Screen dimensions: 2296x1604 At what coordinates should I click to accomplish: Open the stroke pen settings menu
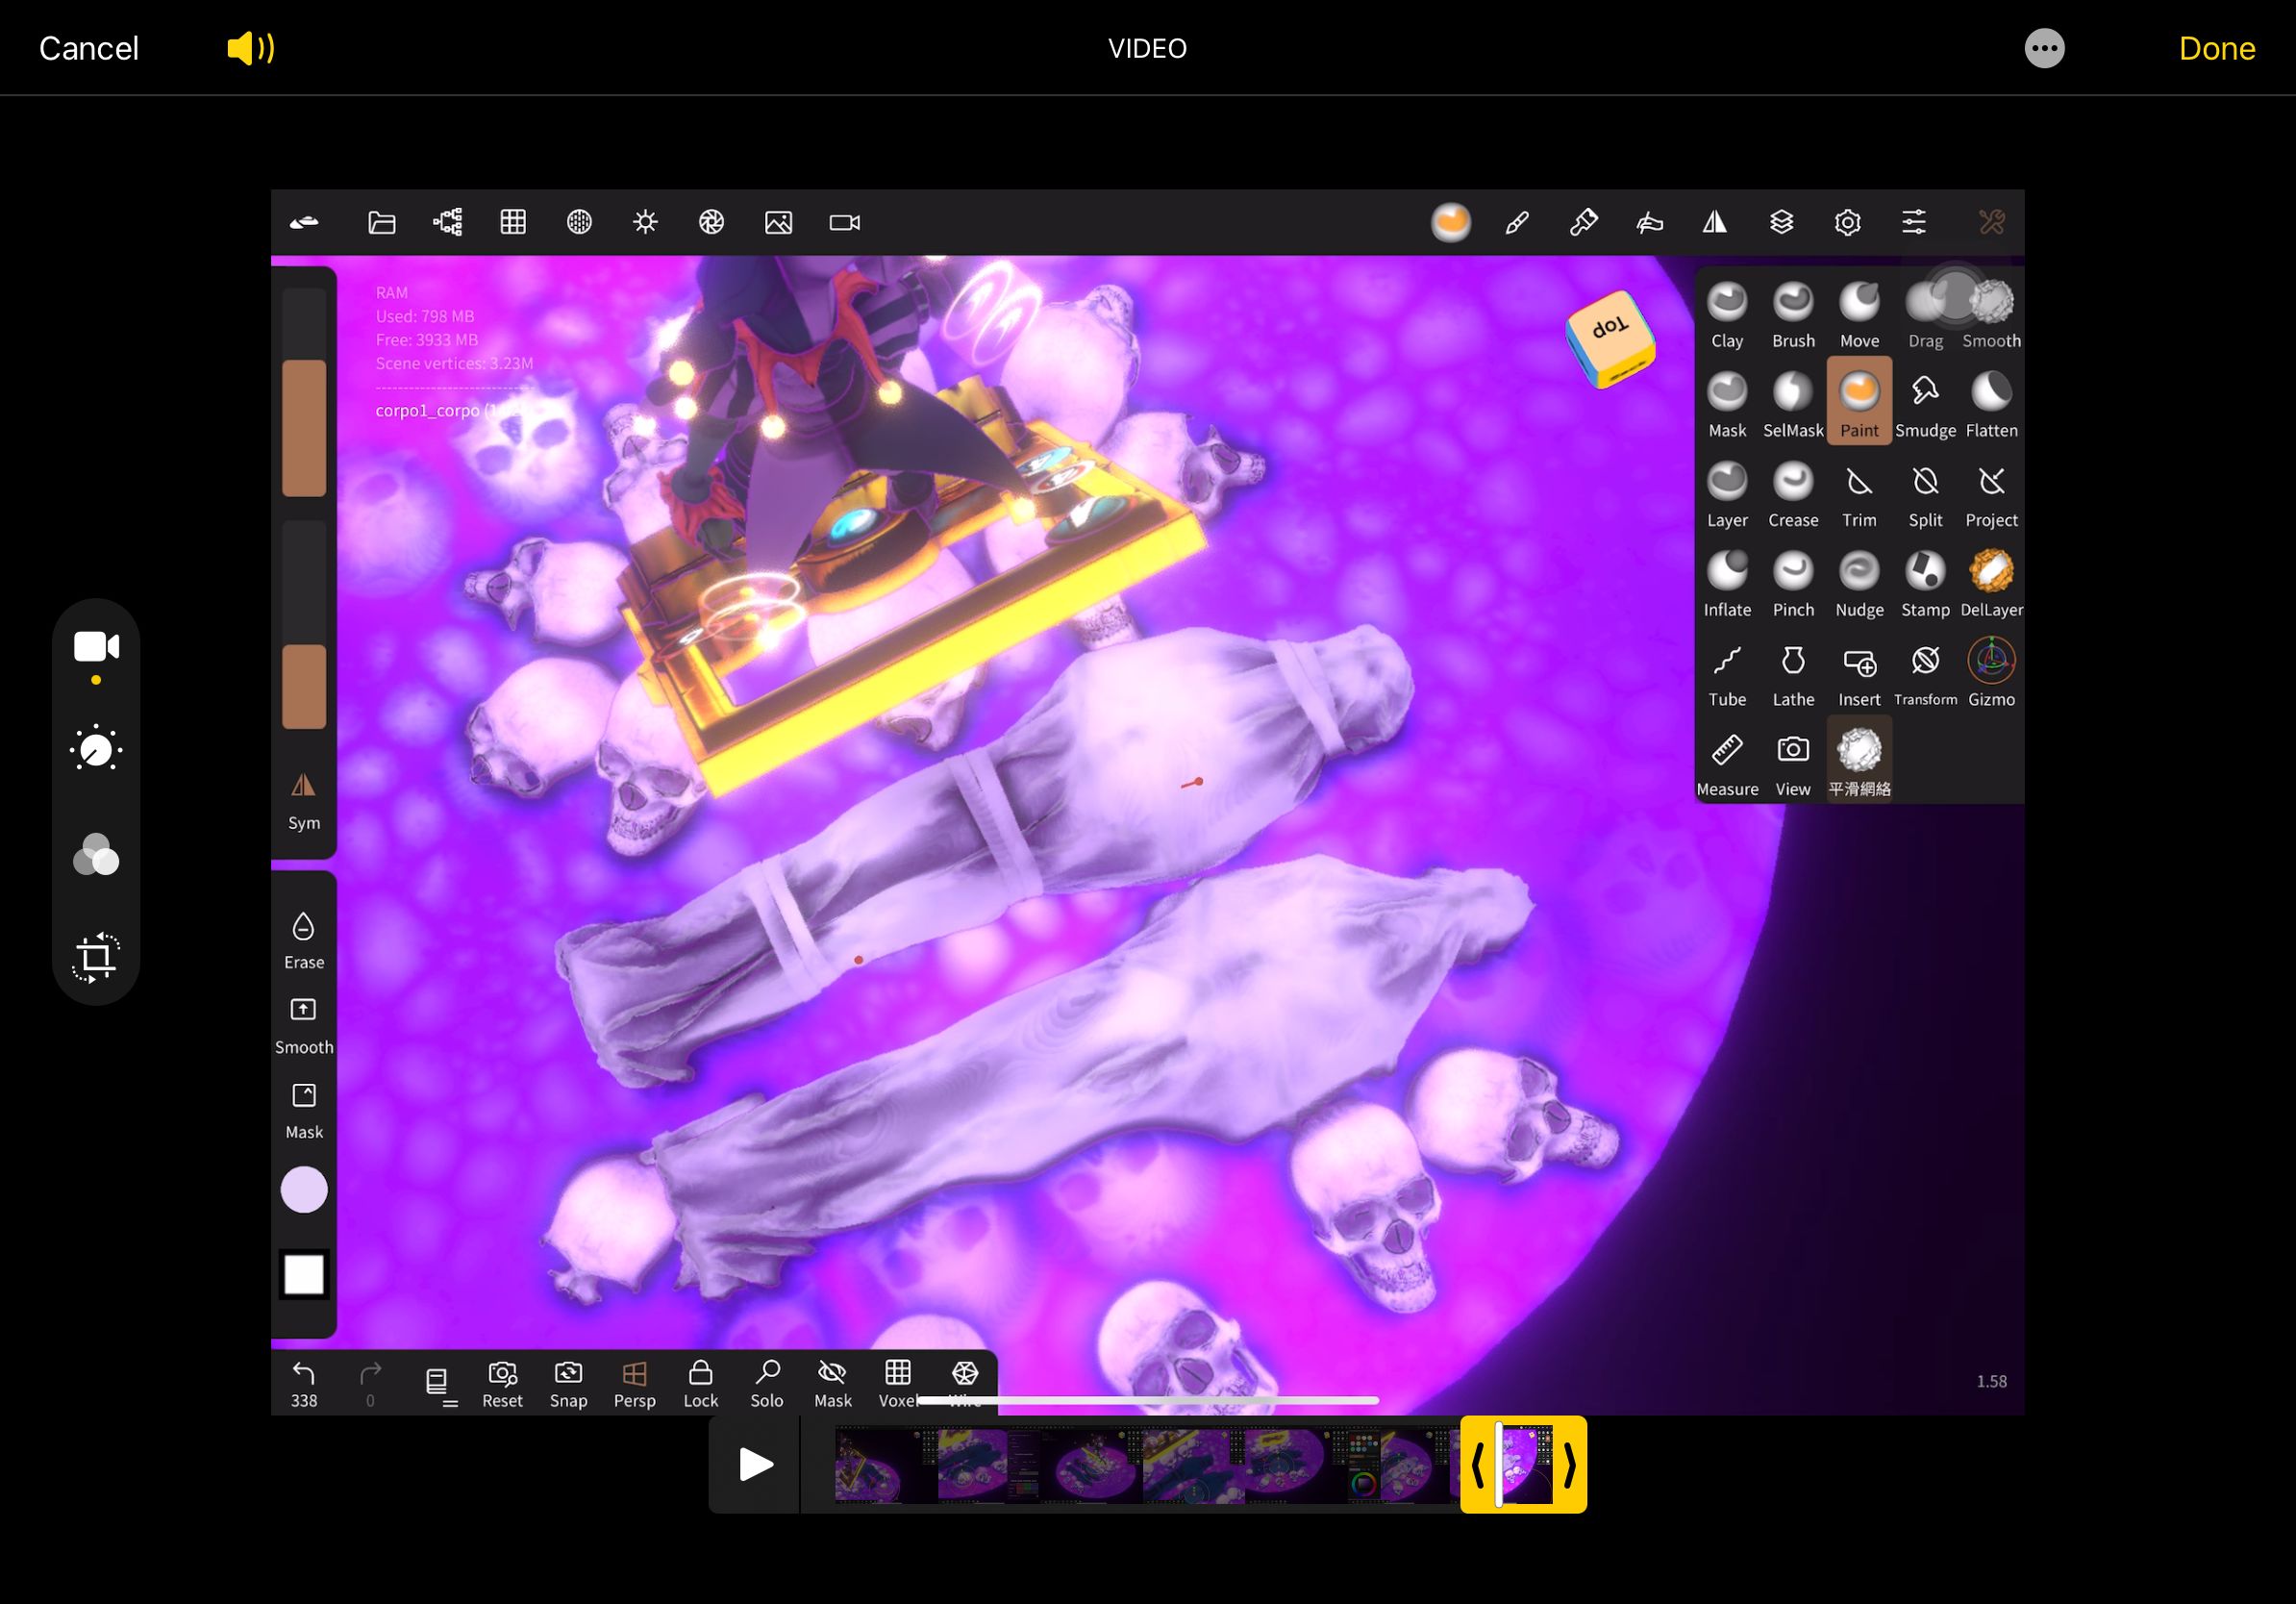1517,222
